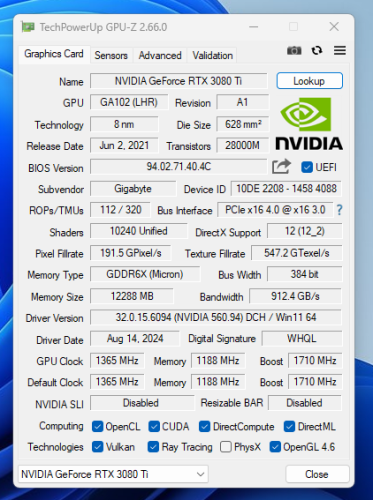Toggle the Vulkan checkbox
This screenshot has width=373, height=500.
97,447
